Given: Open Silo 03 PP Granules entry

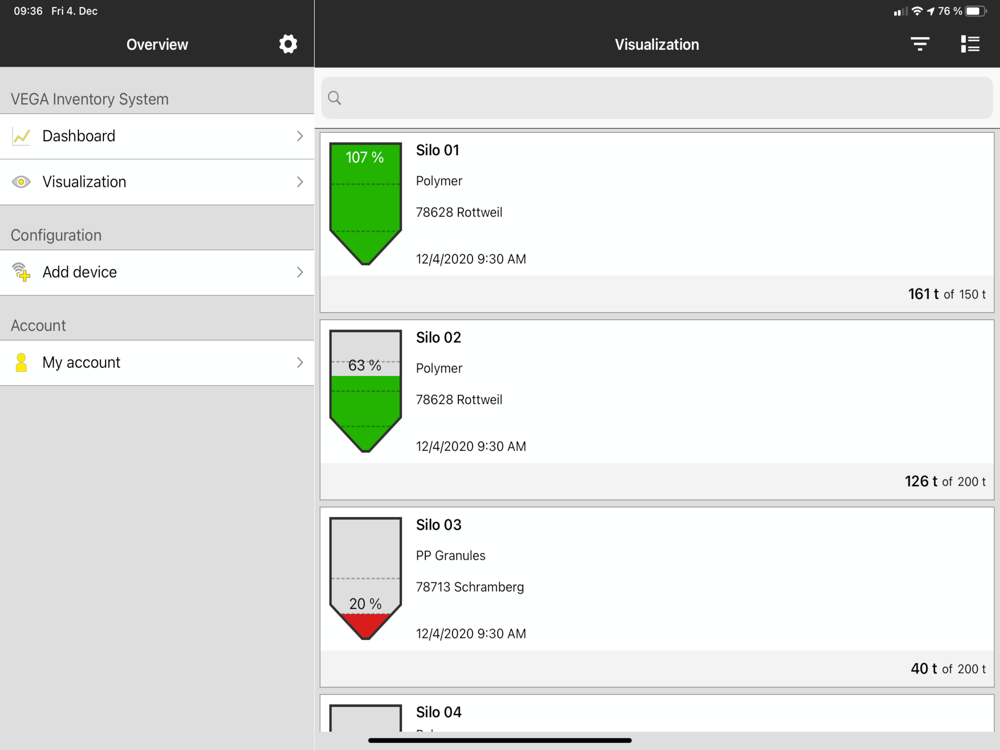Looking at the screenshot, I should point(657,597).
